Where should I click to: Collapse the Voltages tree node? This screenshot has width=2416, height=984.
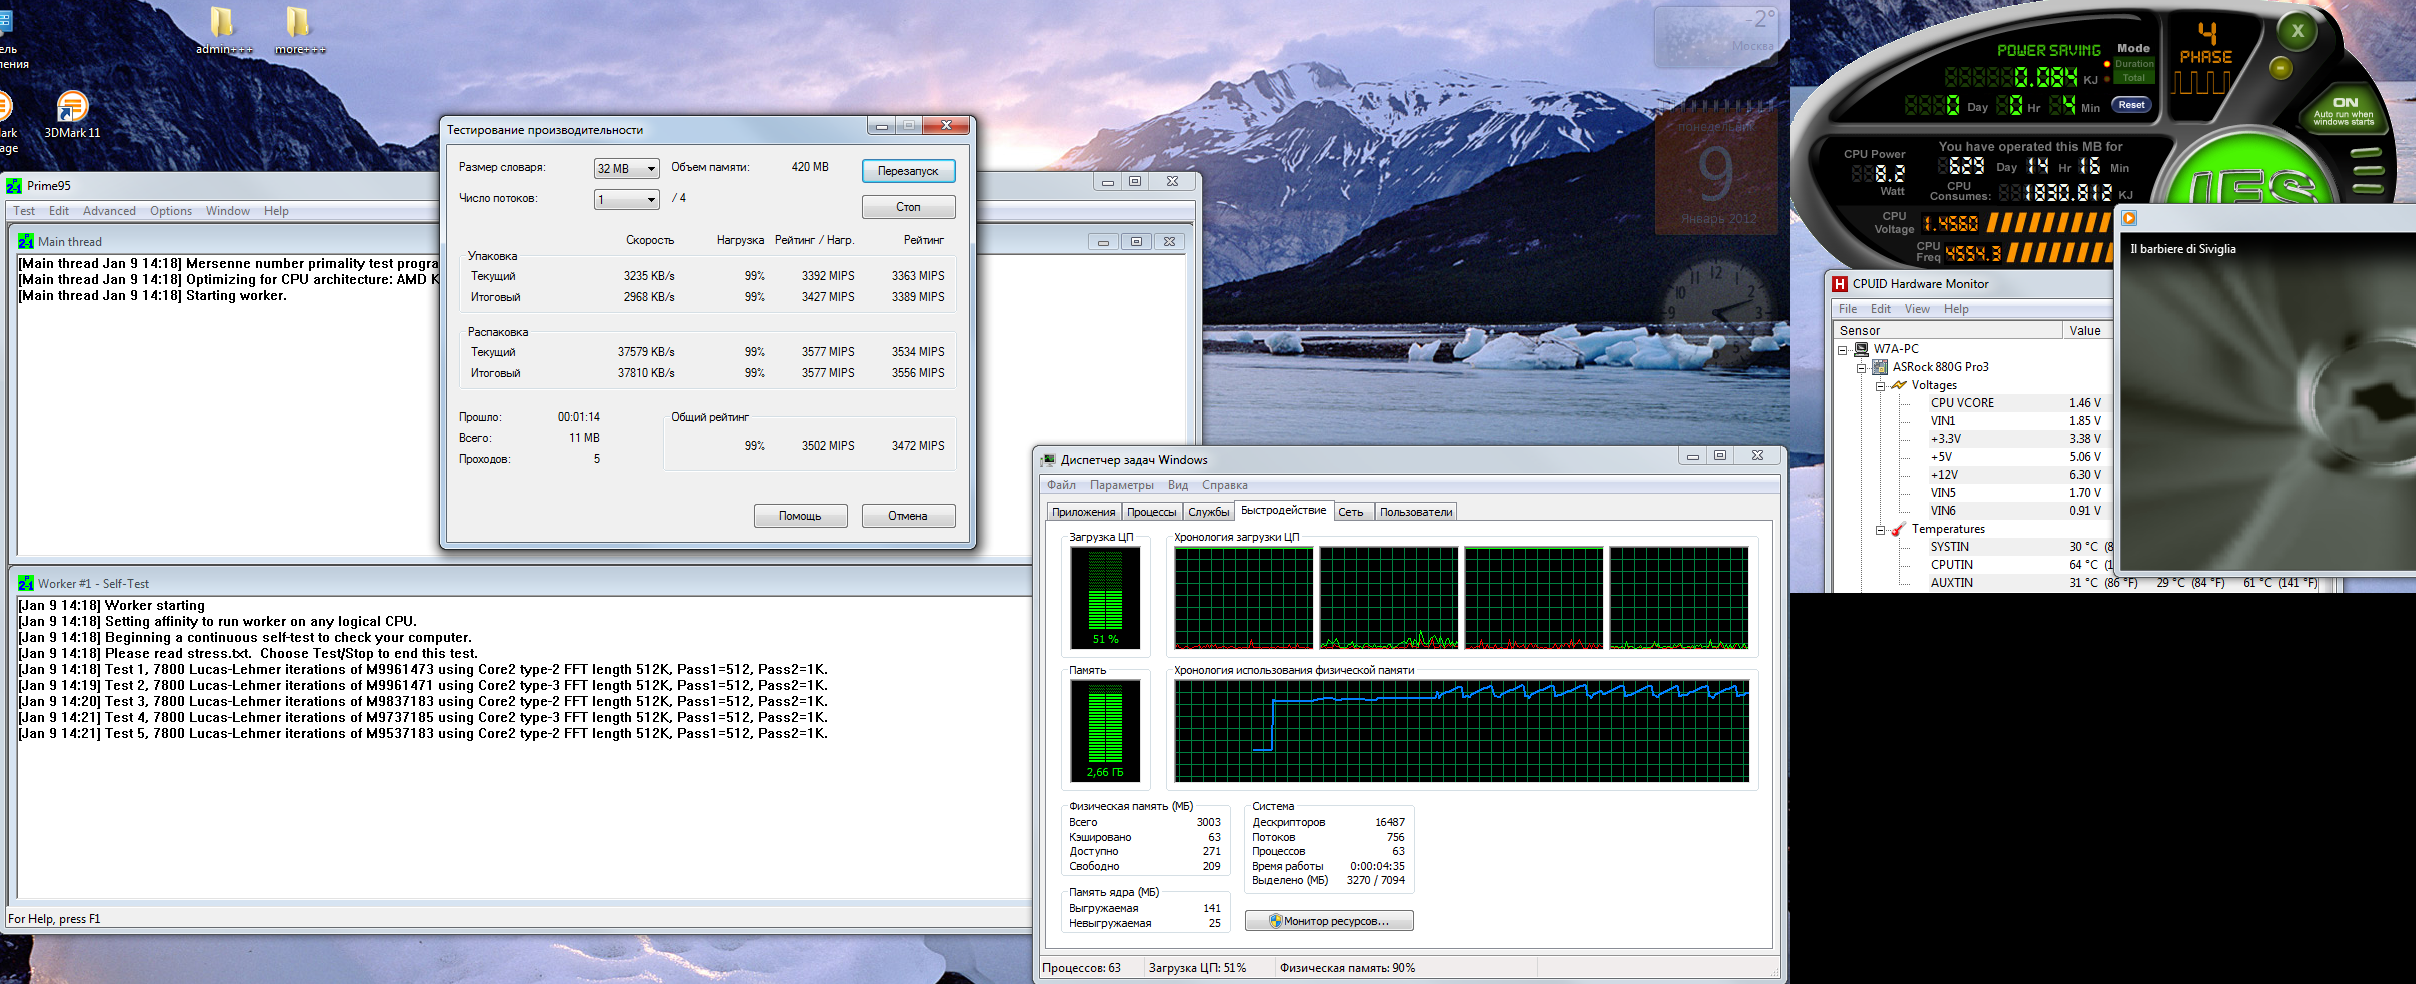click(x=1880, y=386)
